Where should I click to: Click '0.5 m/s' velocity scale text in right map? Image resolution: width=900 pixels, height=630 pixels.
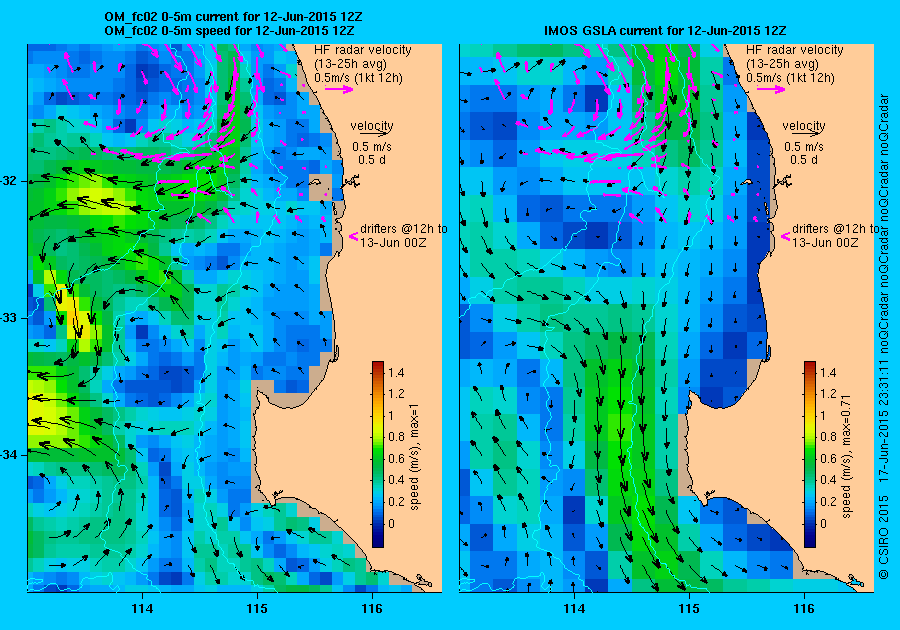pos(804,147)
